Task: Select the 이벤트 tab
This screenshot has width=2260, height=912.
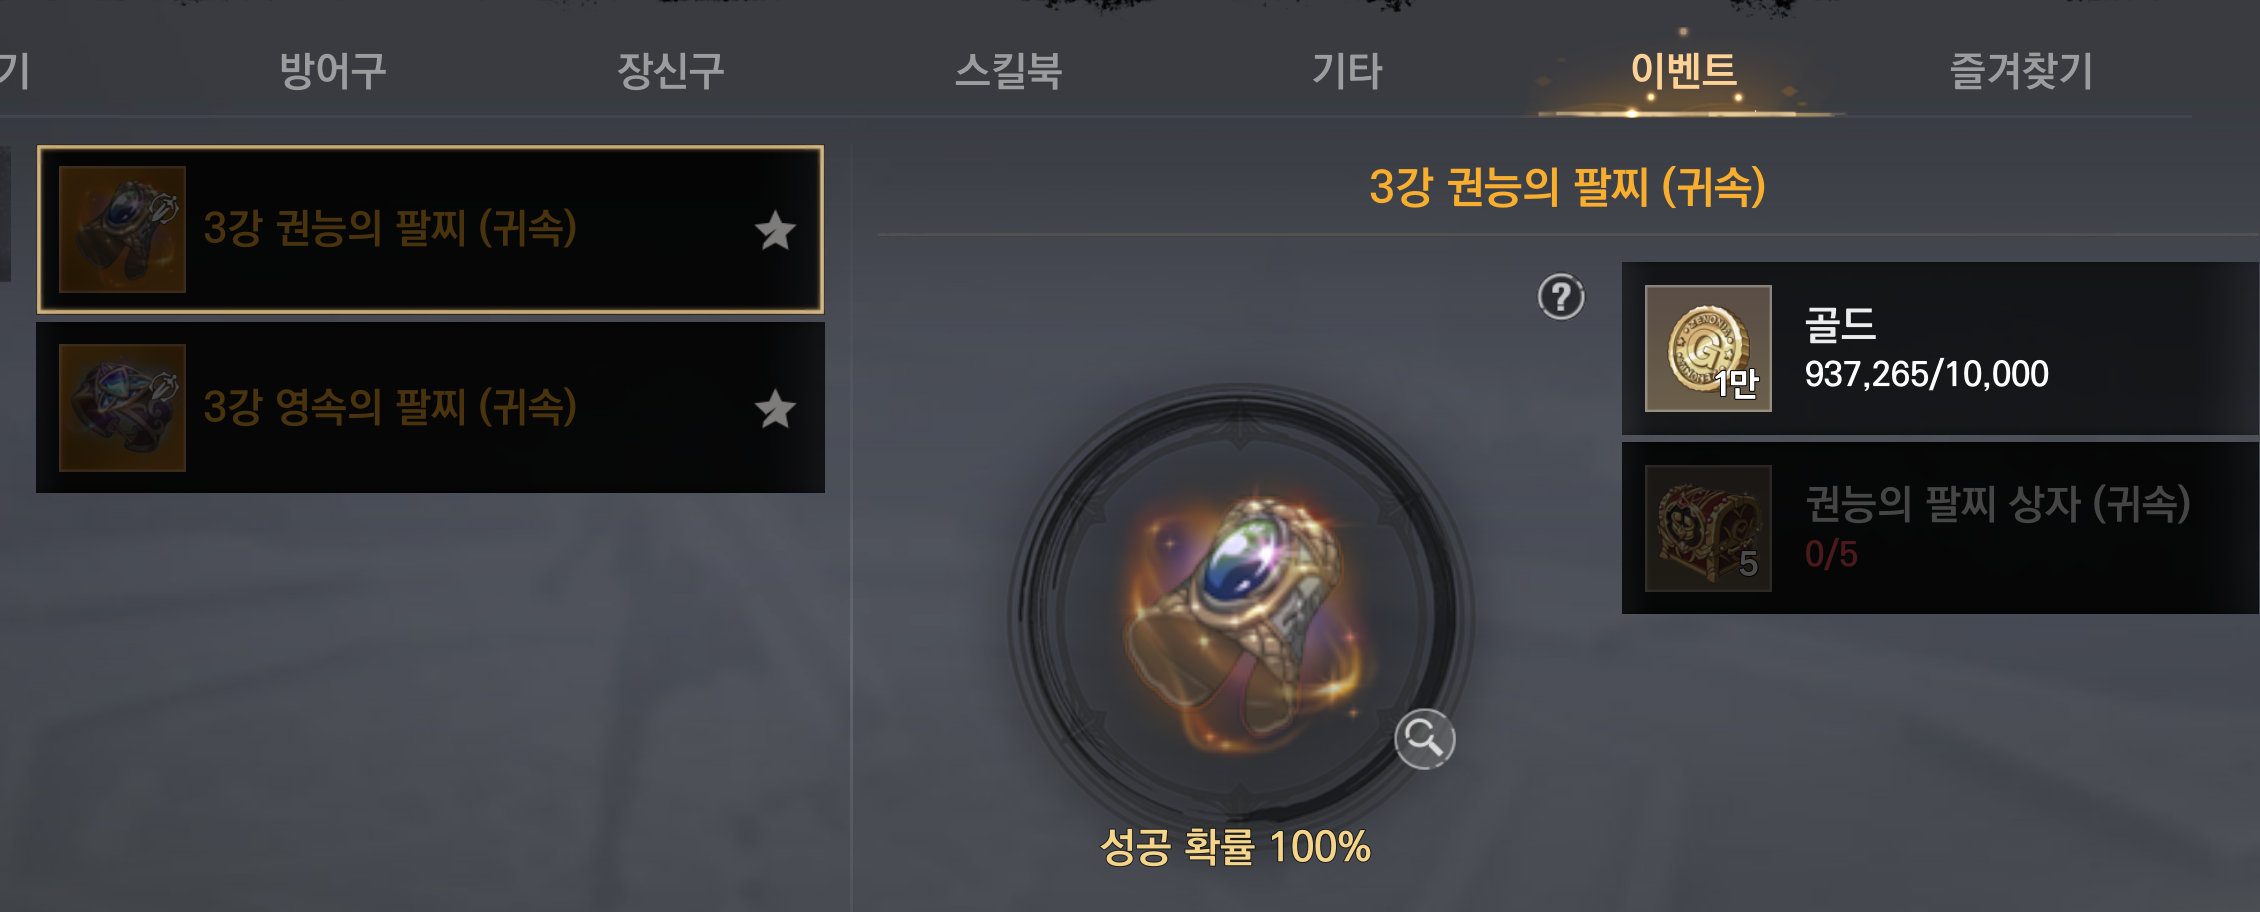Action: click(1684, 71)
